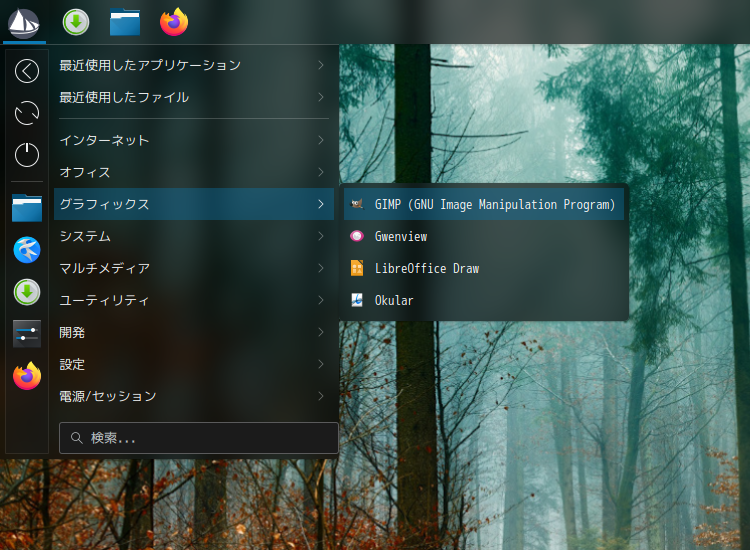Viewport: 750px width, 550px height.
Task: Launch LibreOffice Draw from the submenu
Action: point(484,268)
